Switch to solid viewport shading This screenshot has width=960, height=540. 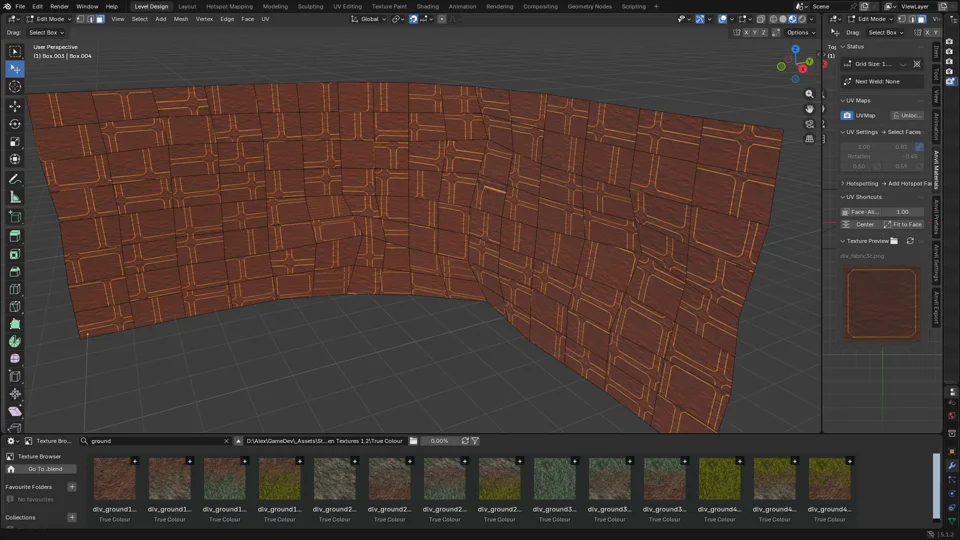pyautogui.click(x=782, y=19)
